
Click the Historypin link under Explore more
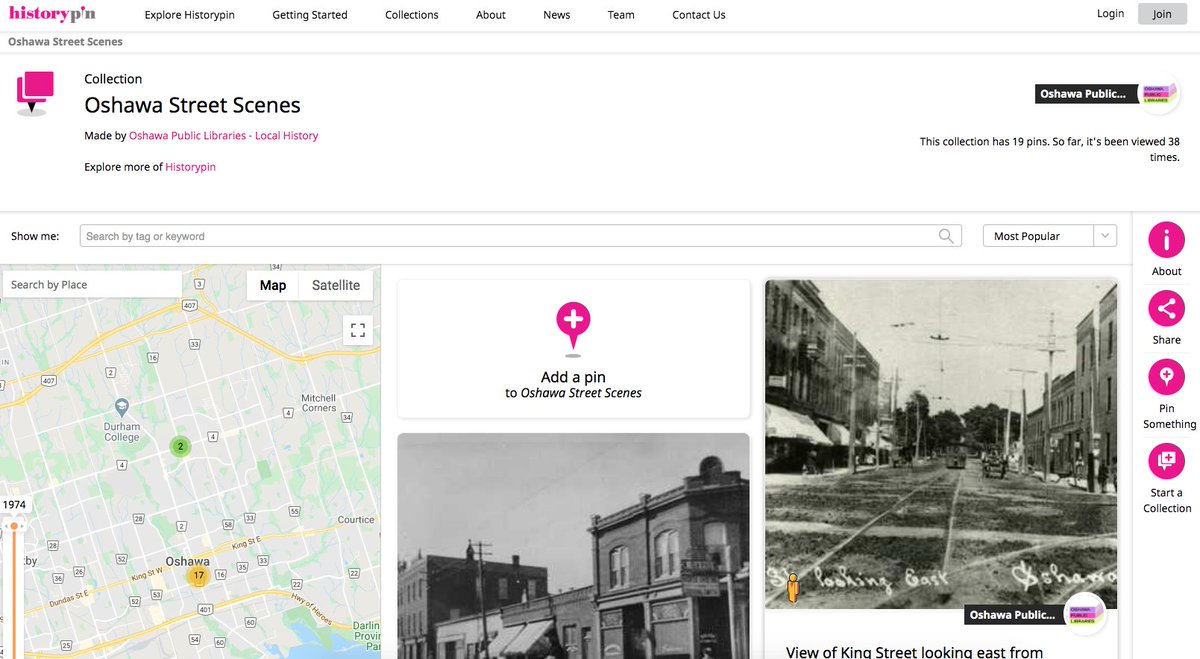click(191, 167)
